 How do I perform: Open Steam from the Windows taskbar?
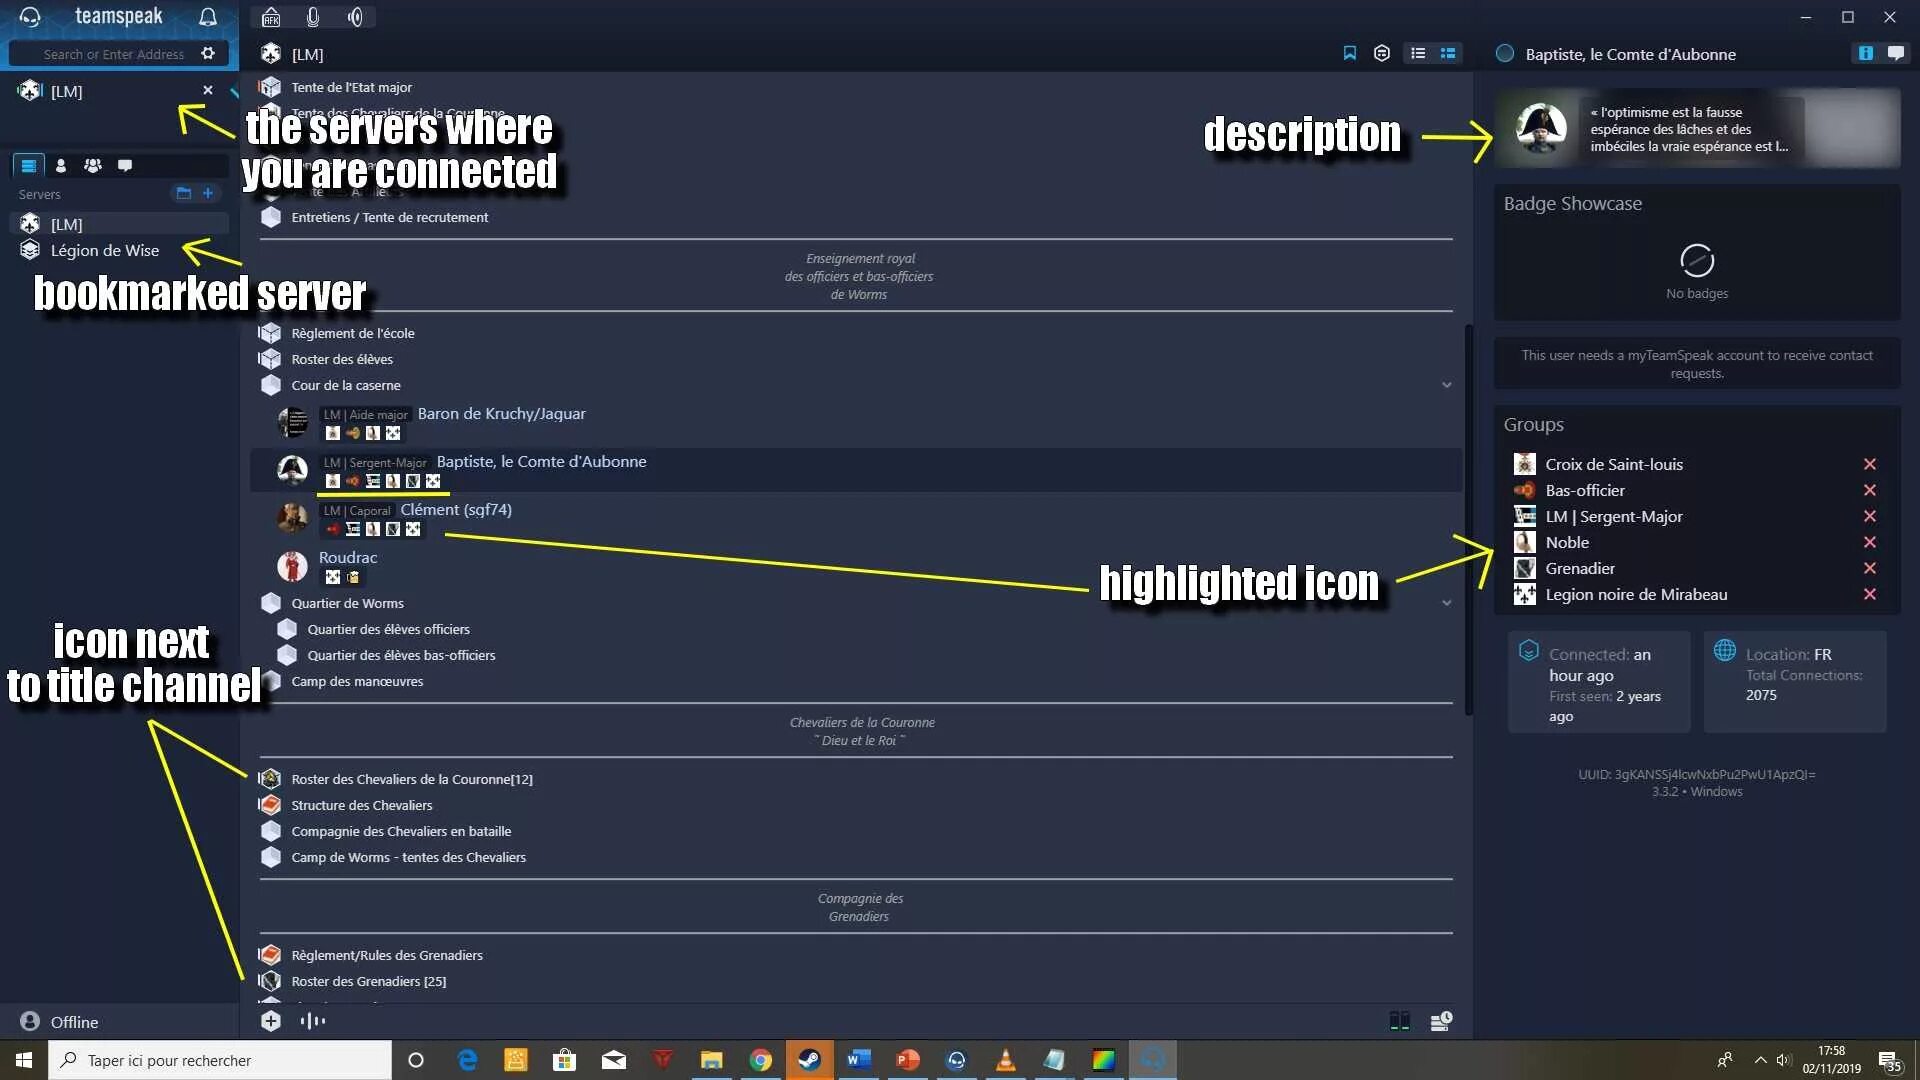pyautogui.click(x=809, y=1060)
